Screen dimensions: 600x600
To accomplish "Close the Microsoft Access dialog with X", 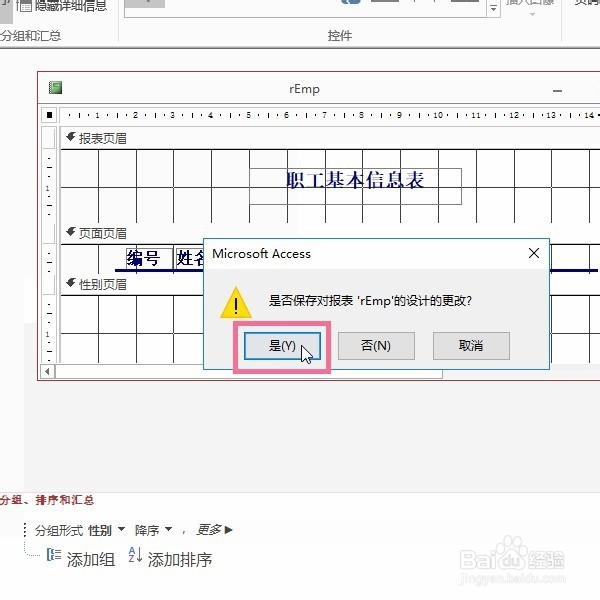I will [x=534, y=253].
